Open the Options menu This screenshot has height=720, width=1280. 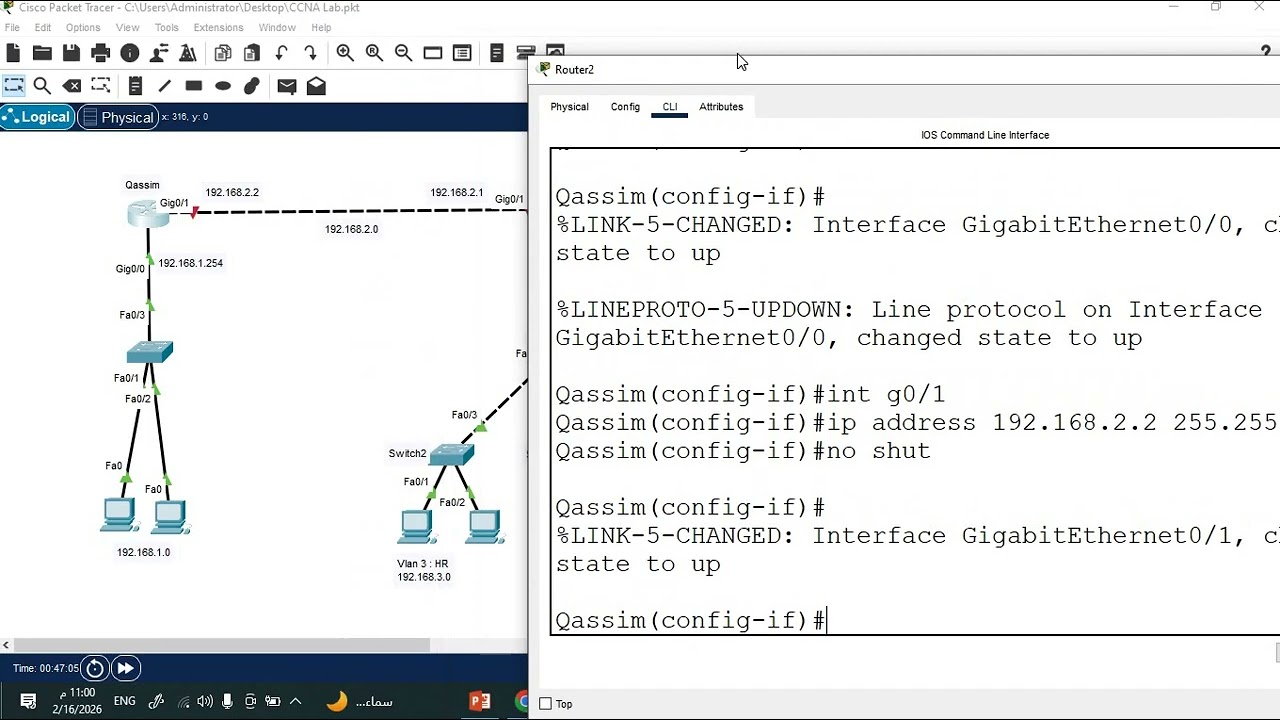[83, 28]
